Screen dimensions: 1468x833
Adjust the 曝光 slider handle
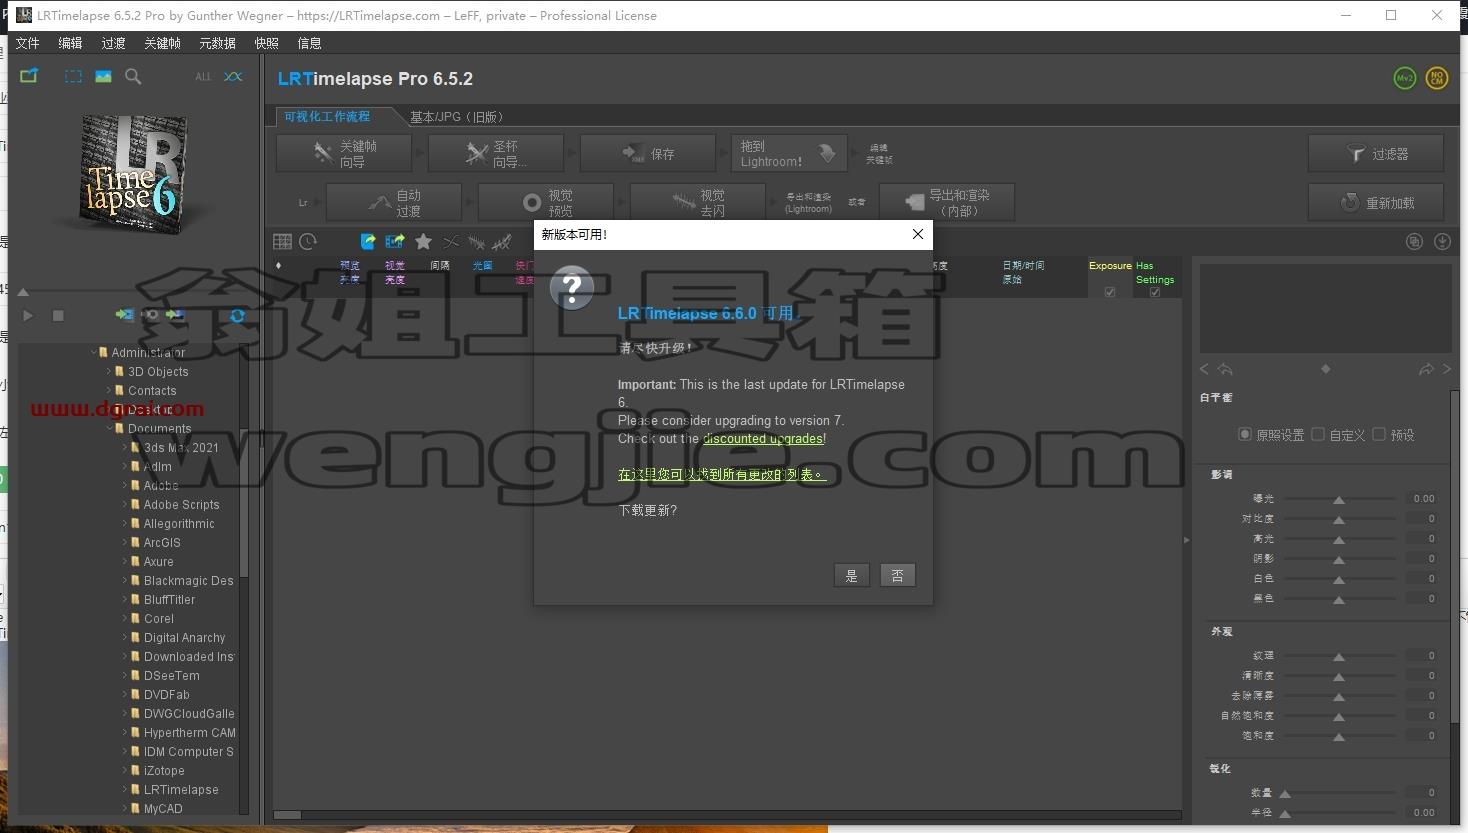point(1338,499)
